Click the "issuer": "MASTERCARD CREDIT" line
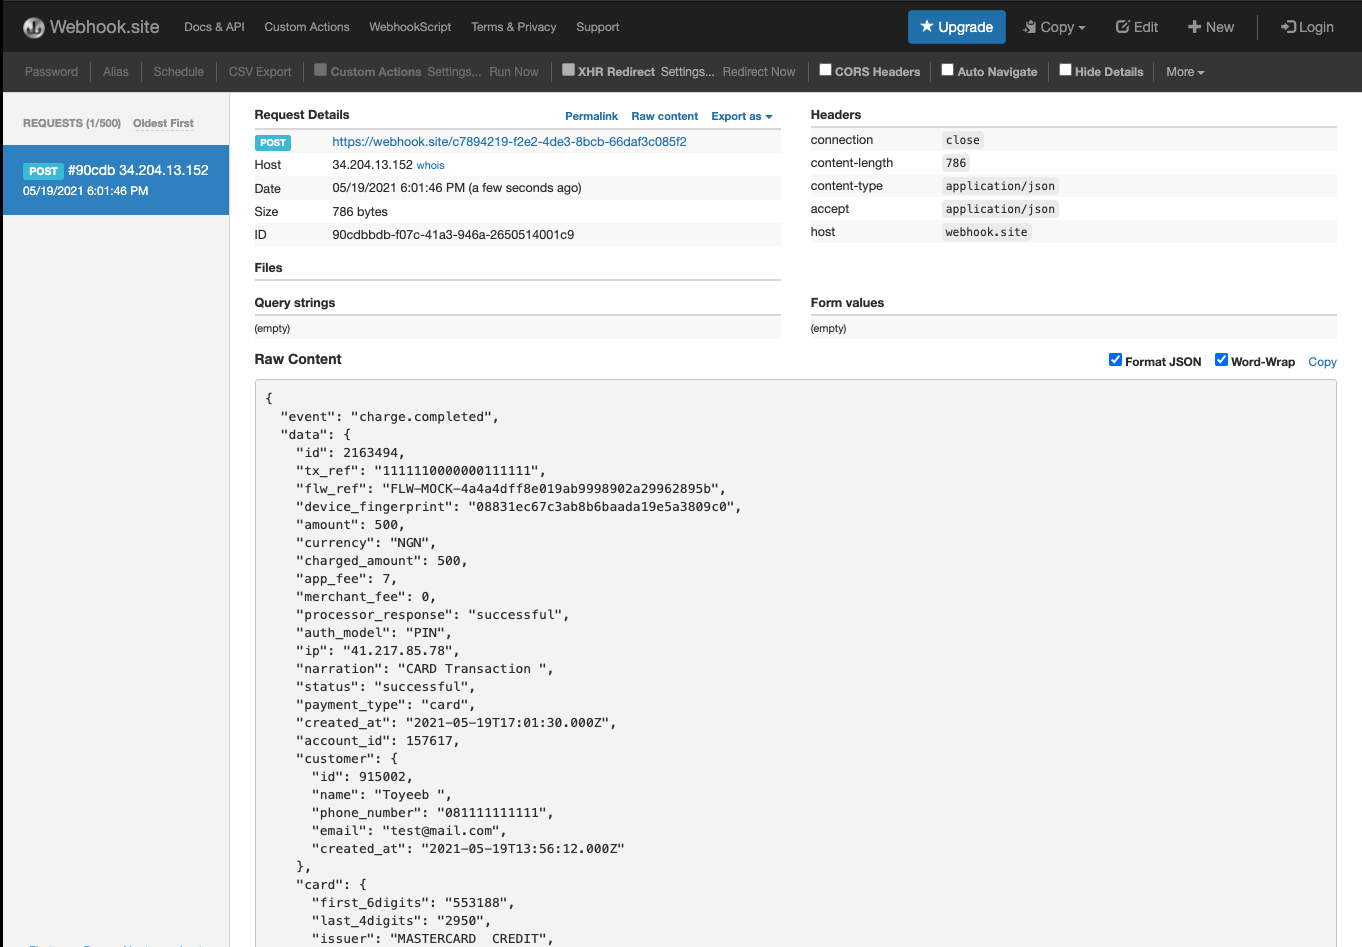The width and height of the screenshot is (1362, 947). point(432,939)
